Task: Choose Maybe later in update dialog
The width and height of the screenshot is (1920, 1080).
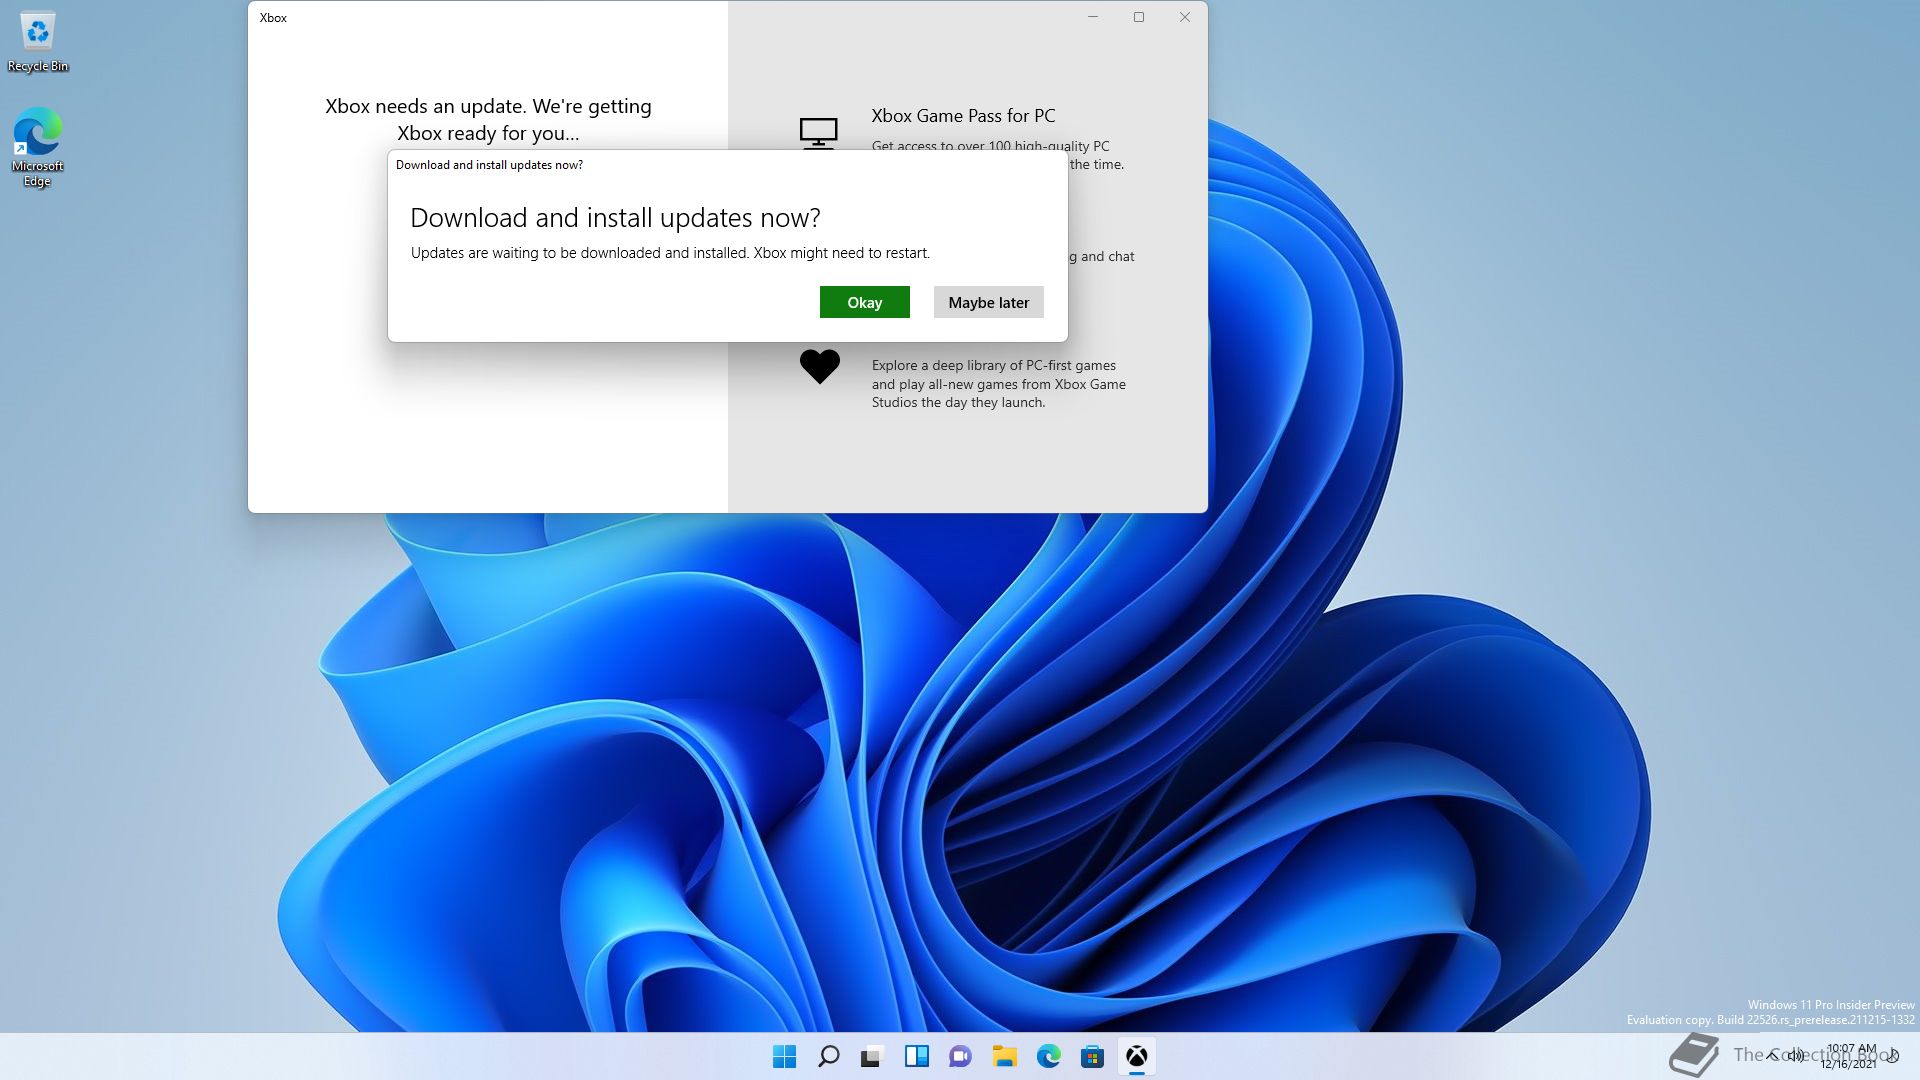Action: pos(988,302)
